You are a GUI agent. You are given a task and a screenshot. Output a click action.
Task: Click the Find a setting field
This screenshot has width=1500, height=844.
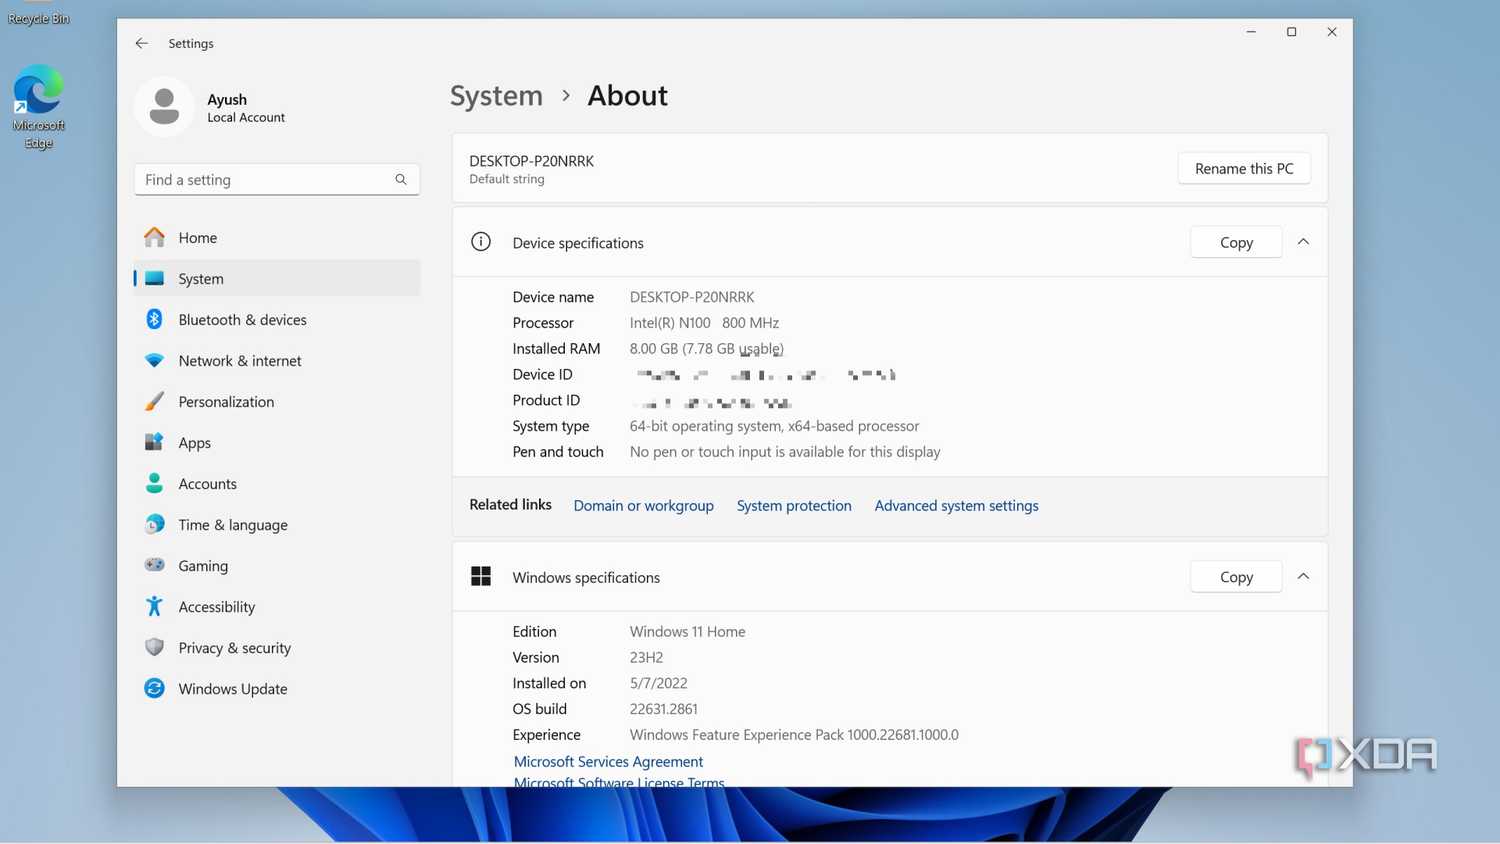pyautogui.click(x=277, y=180)
